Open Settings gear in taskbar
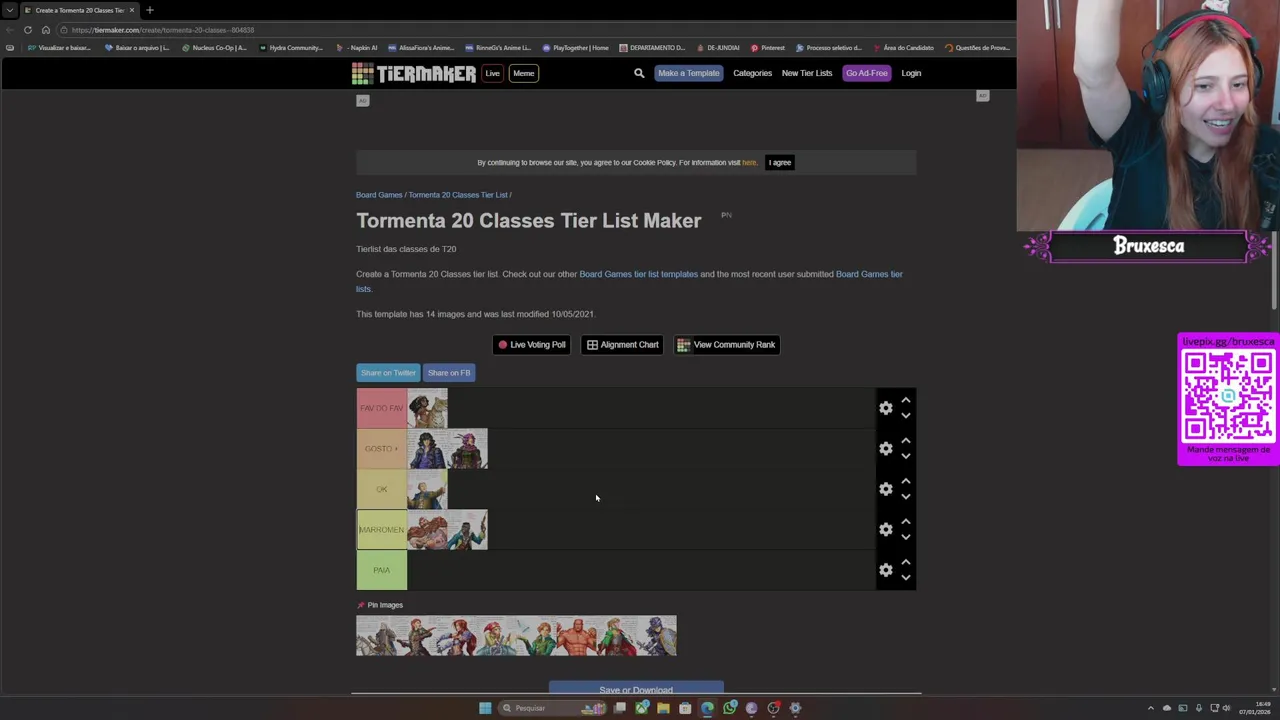Viewport: 1280px width, 720px height. [795, 708]
